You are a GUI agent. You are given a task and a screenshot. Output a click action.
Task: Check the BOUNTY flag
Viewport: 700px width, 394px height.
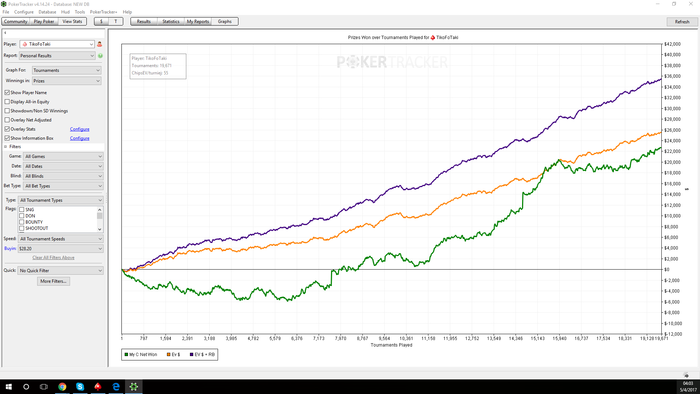(21, 222)
